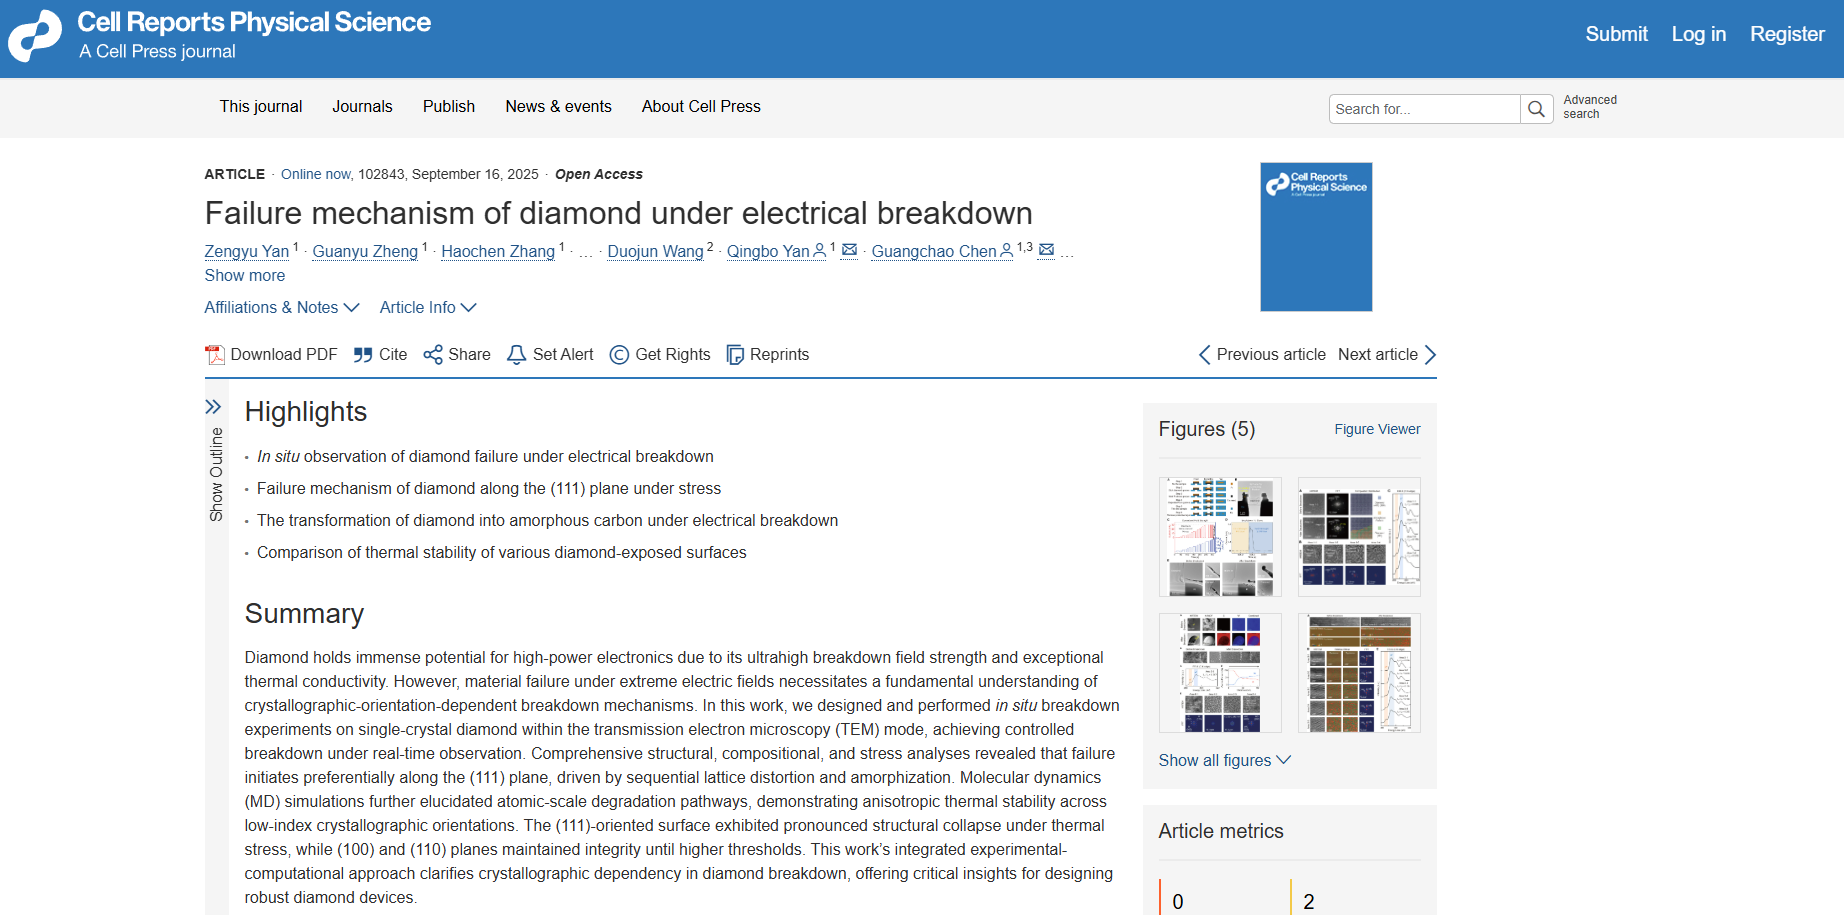Click the Search for input field
This screenshot has height=915, width=1844.
pos(1424,109)
